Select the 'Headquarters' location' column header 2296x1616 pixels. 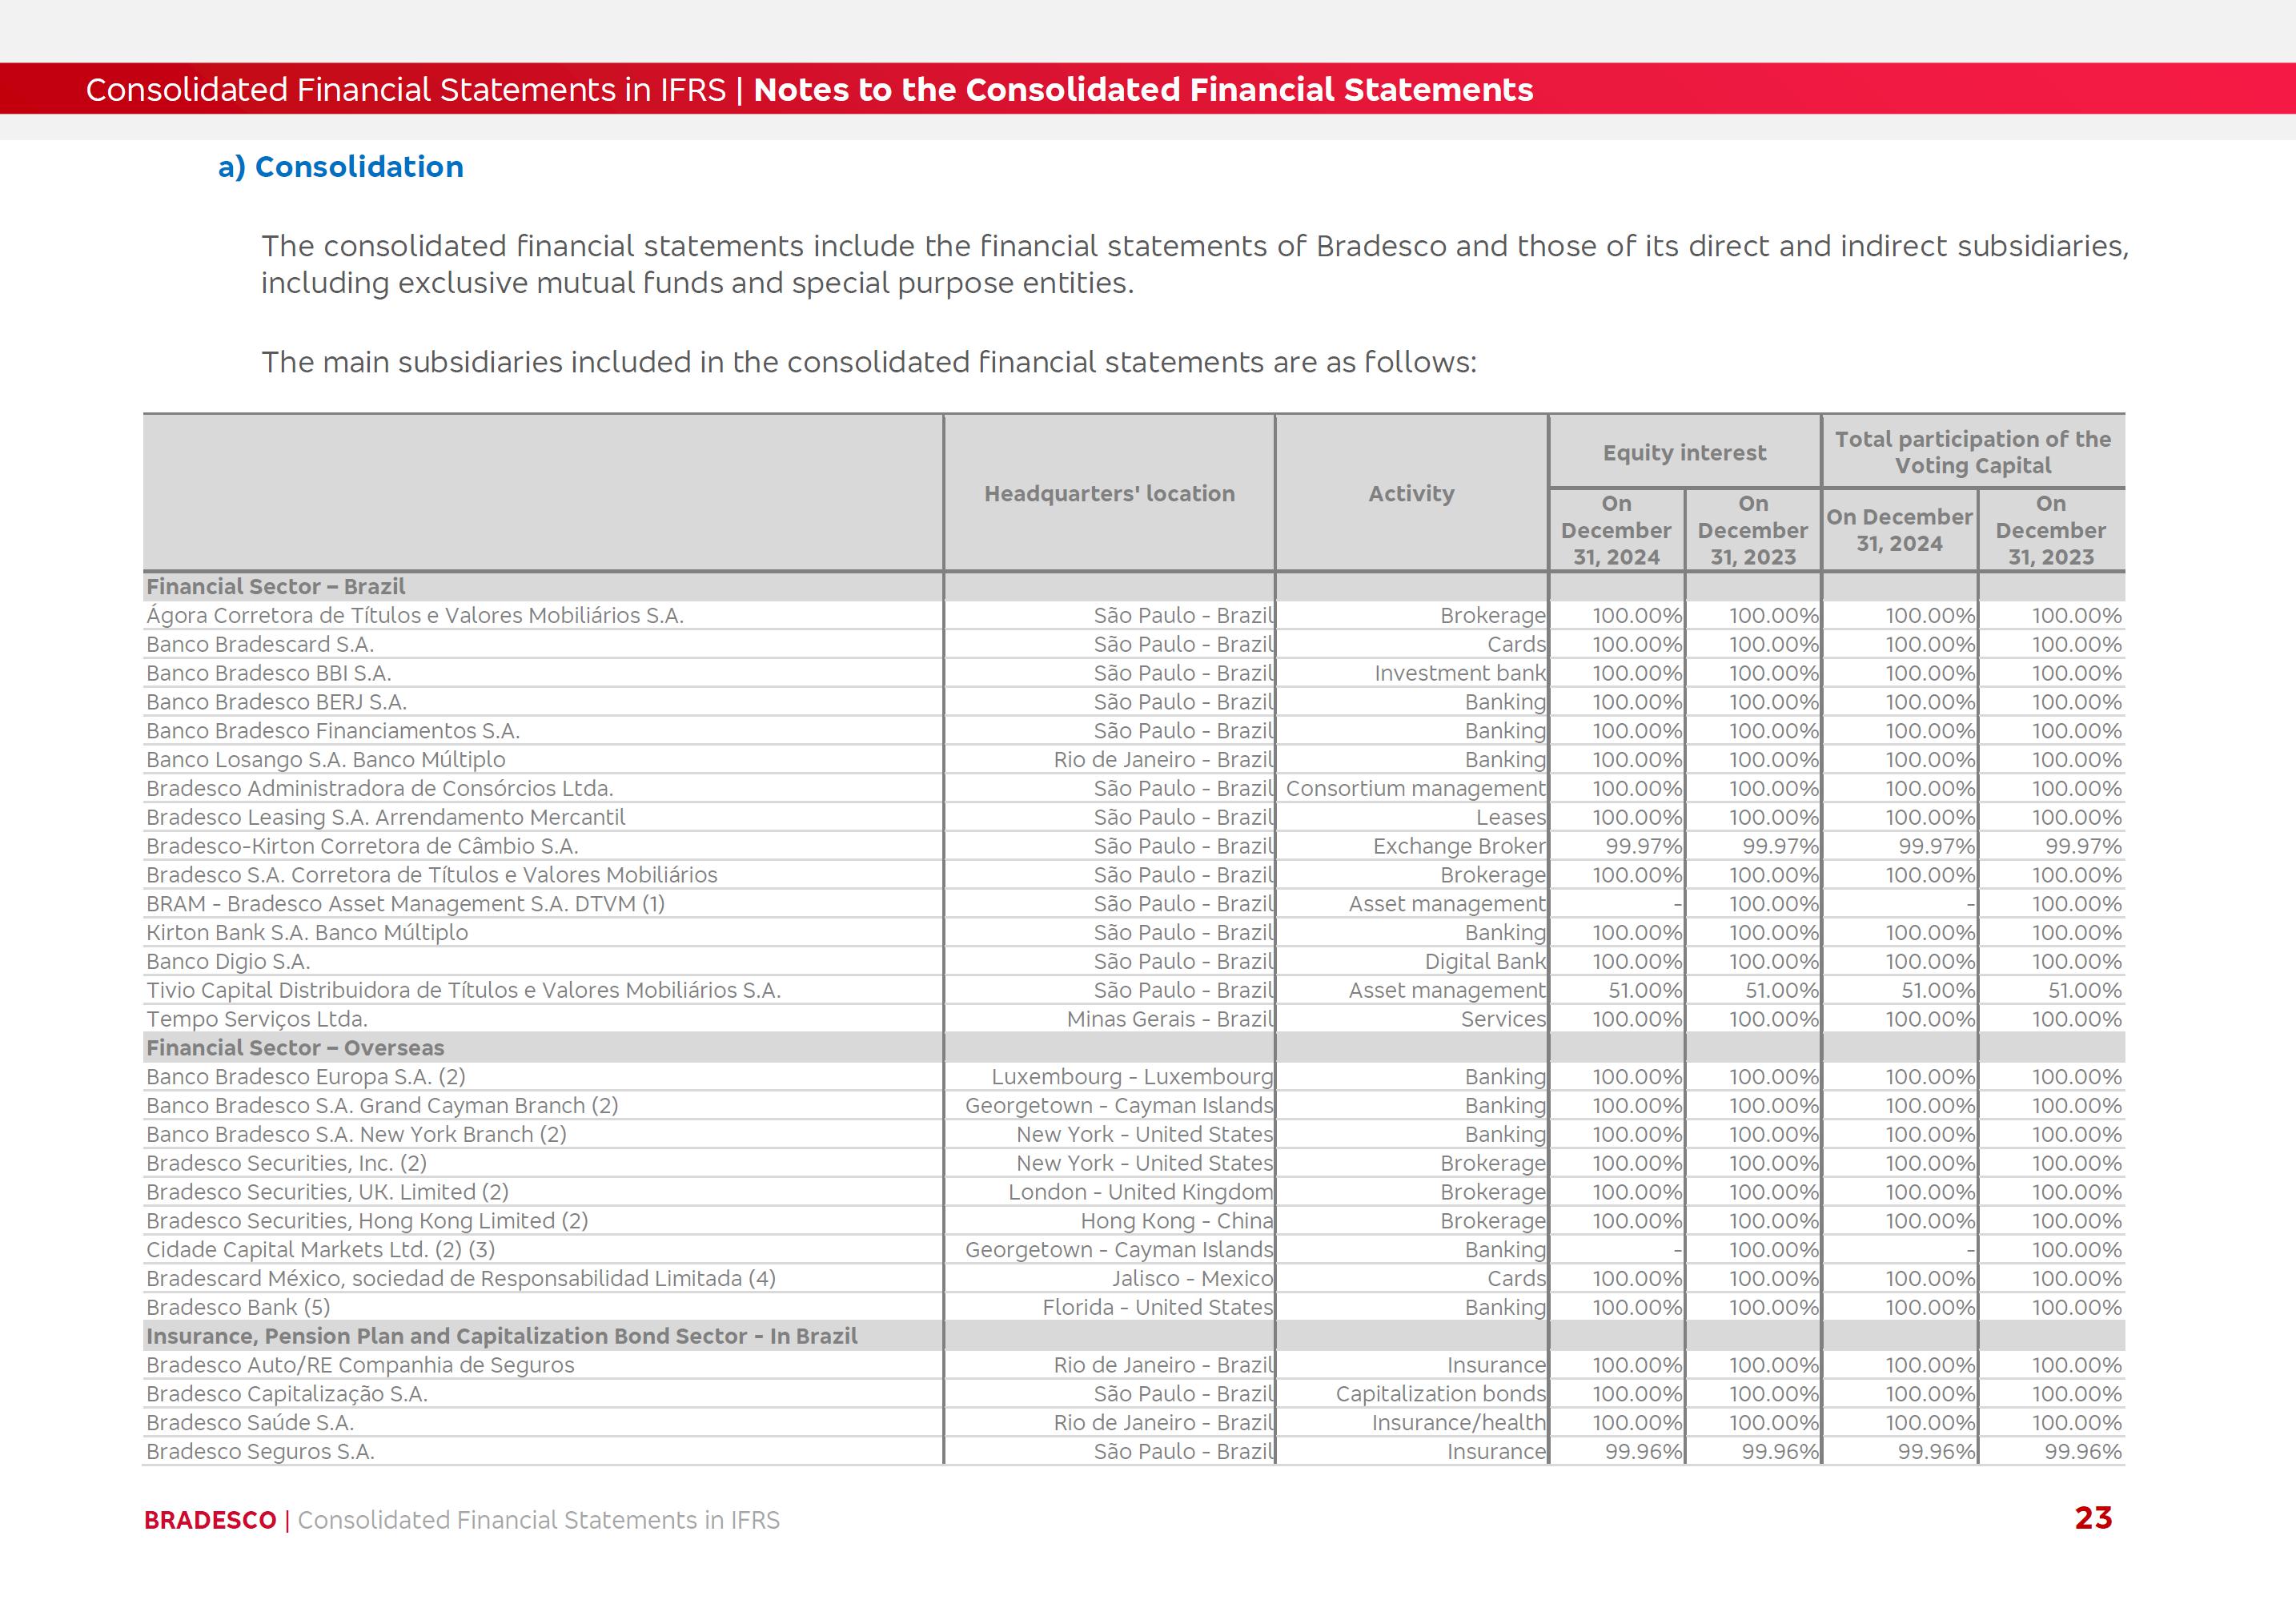click(x=1109, y=493)
